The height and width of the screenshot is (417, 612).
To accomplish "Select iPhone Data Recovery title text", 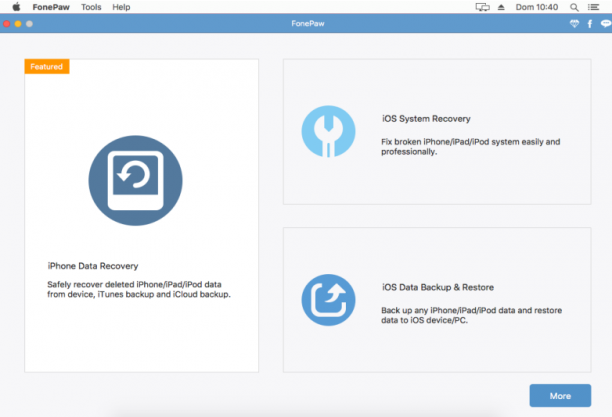I will click(x=93, y=266).
